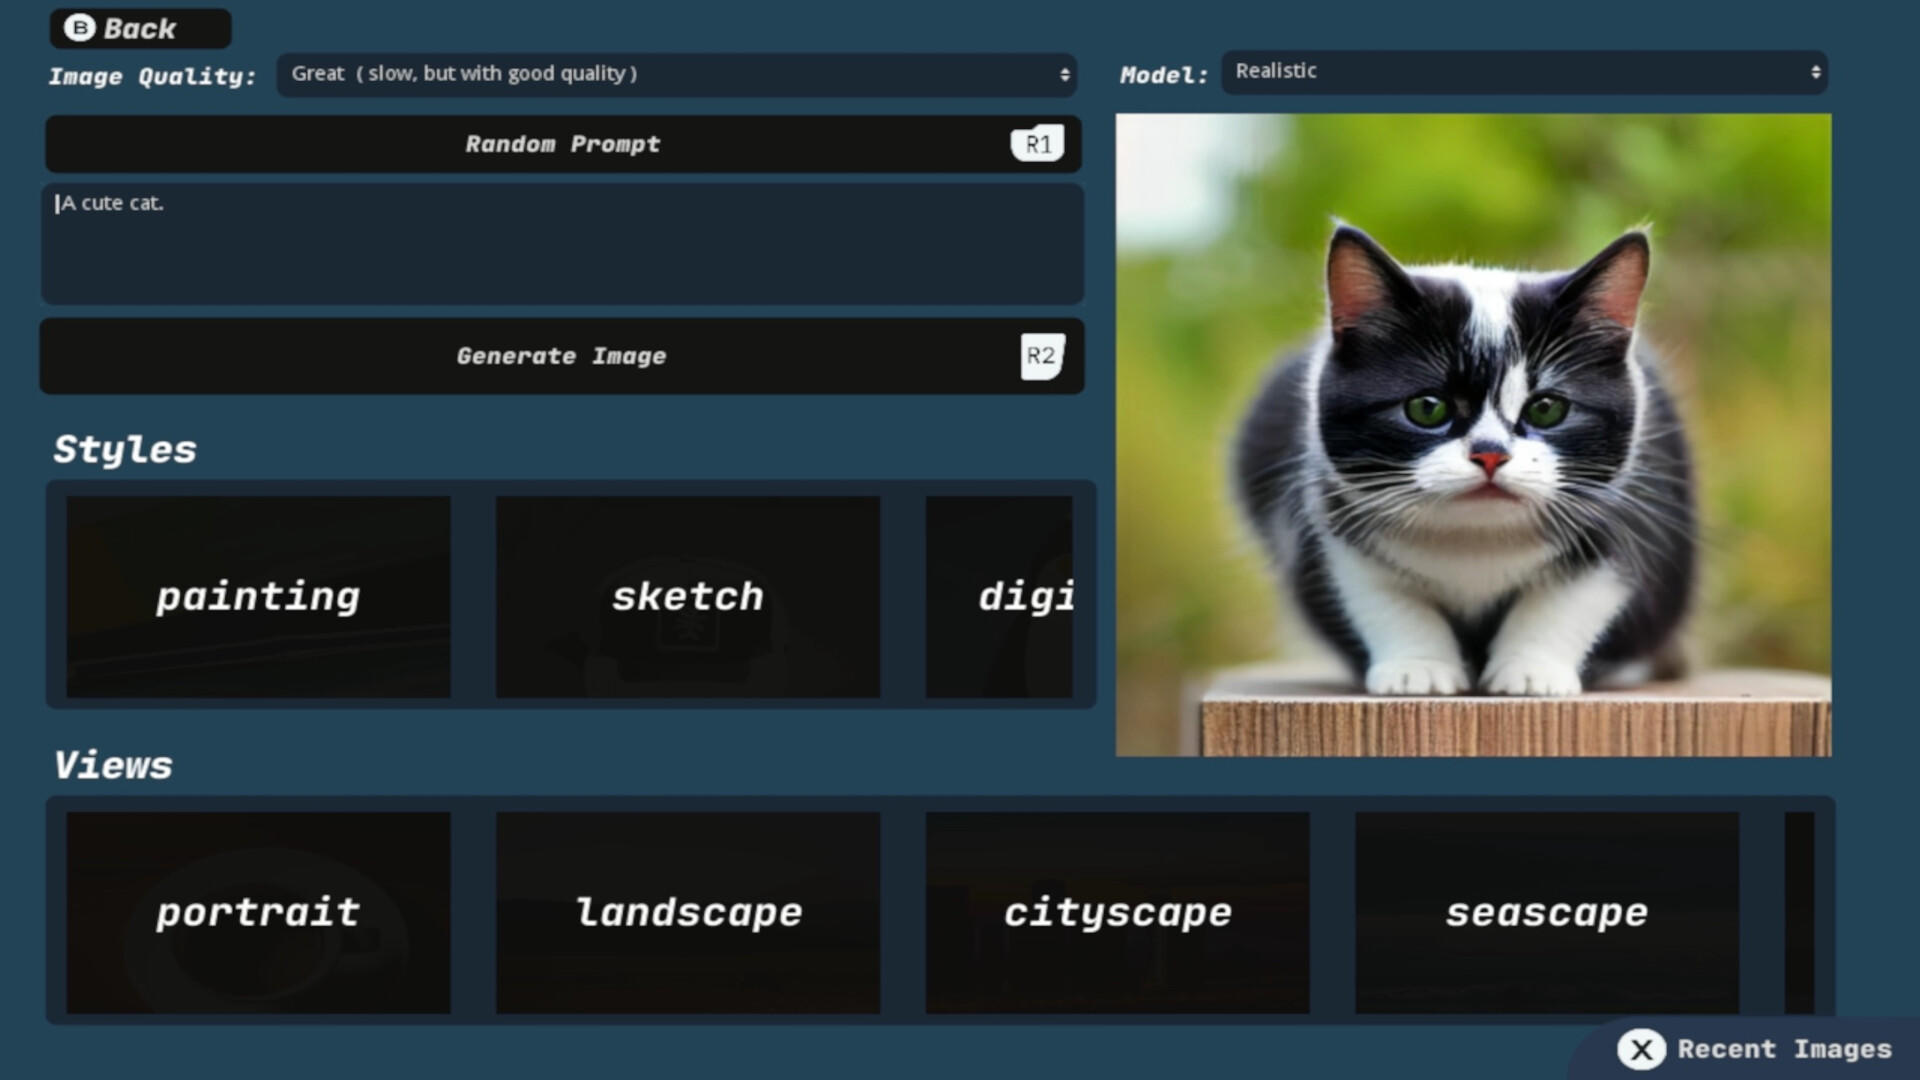The width and height of the screenshot is (1920, 1080).
Task: Choose the portrait view tile
Action: [258, 912]
